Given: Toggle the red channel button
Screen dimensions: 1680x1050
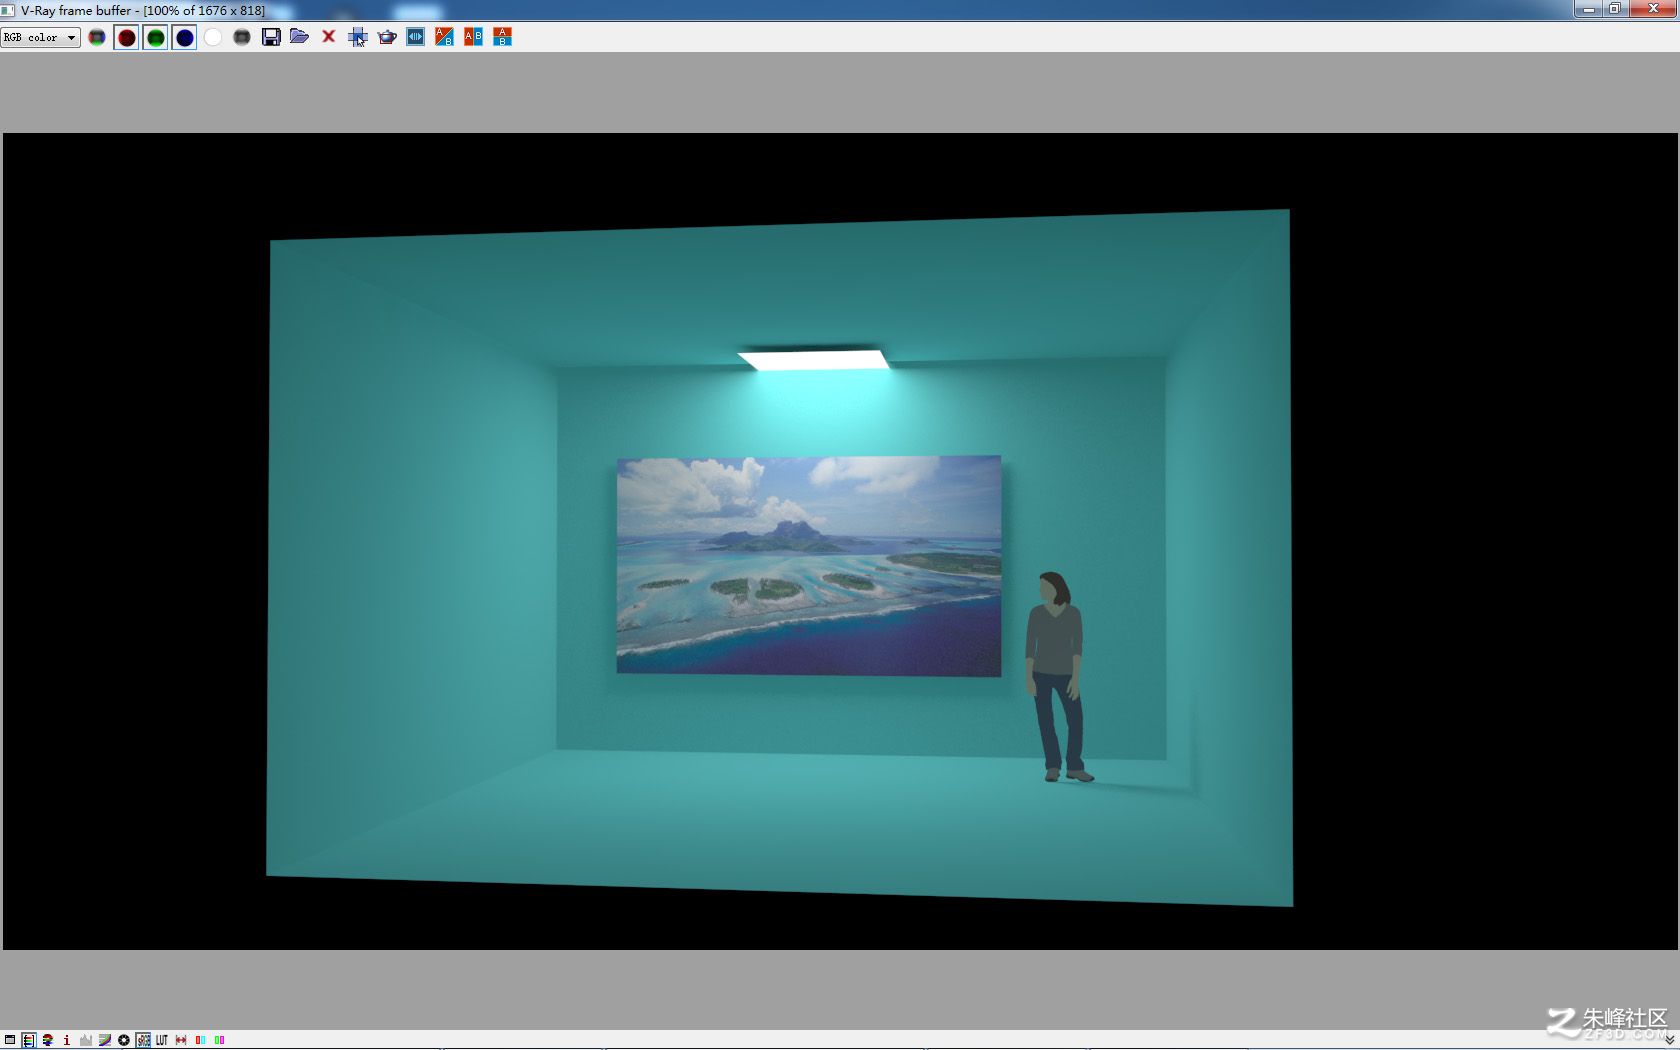Looking at the screenshot, I should (x=126, y=37).
